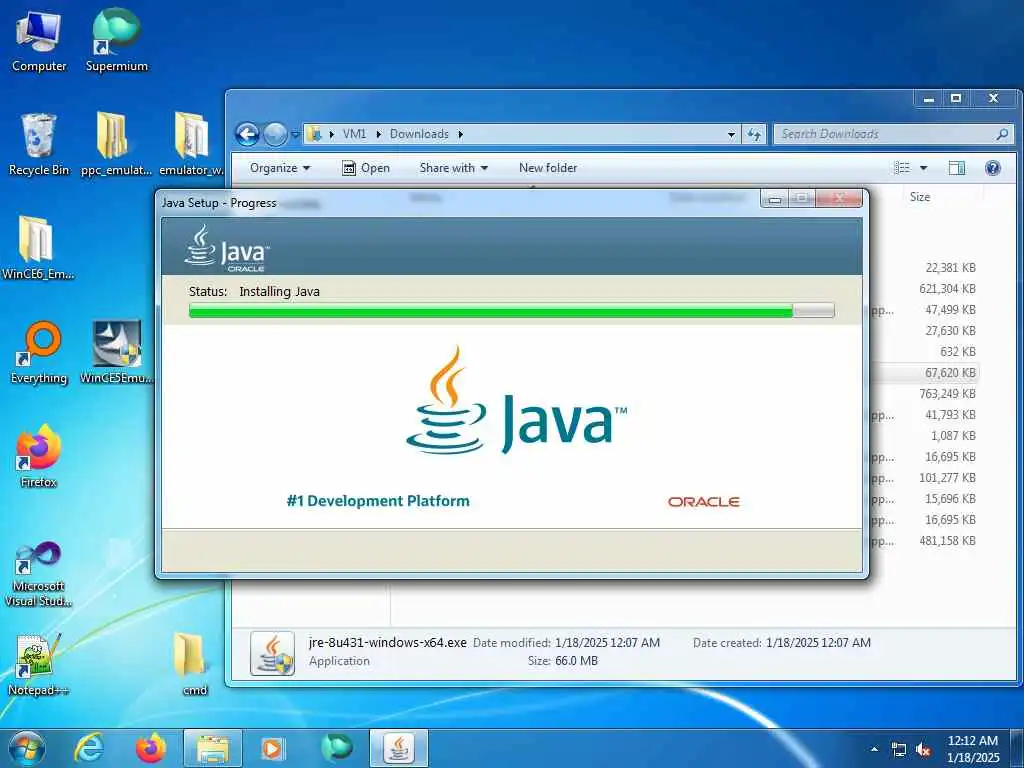Select the WinCE6_Em... folder on desktop
1024x768 pixels.
(39, 248)
